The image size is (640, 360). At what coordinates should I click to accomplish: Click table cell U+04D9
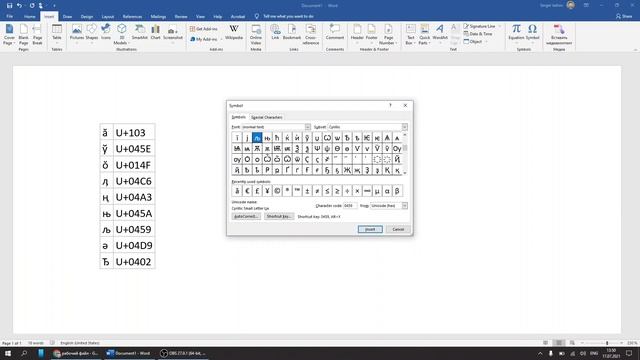[134, 246]
